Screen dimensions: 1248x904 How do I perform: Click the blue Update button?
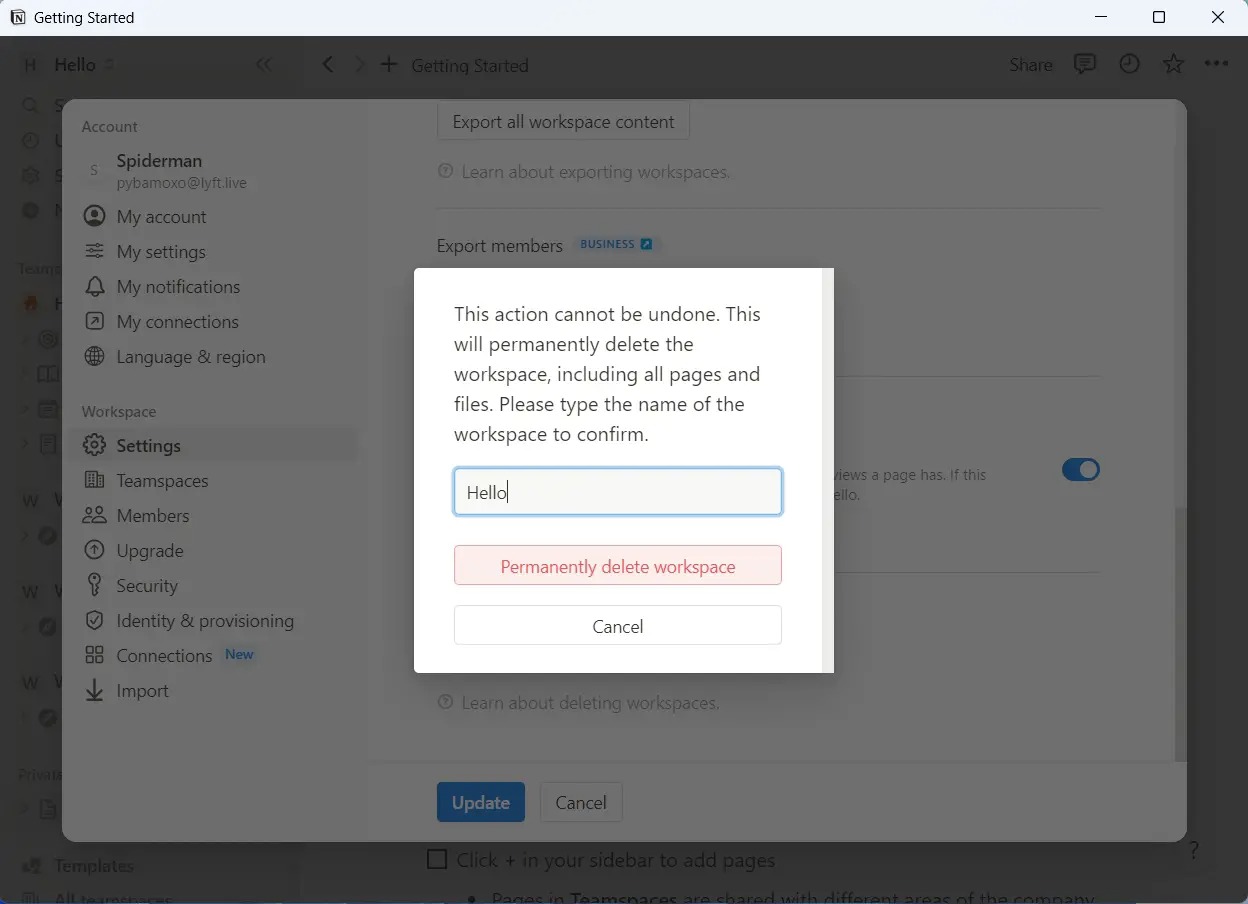480,802
